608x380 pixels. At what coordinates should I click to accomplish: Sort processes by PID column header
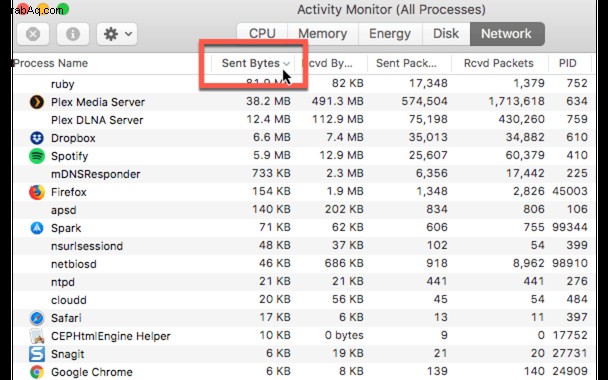point(568,63)
